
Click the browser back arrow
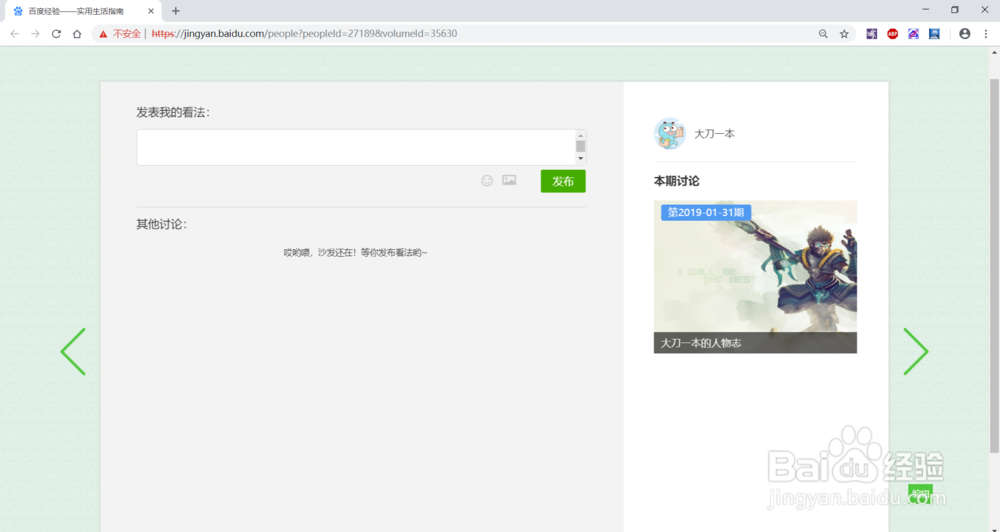coord(15,34)
